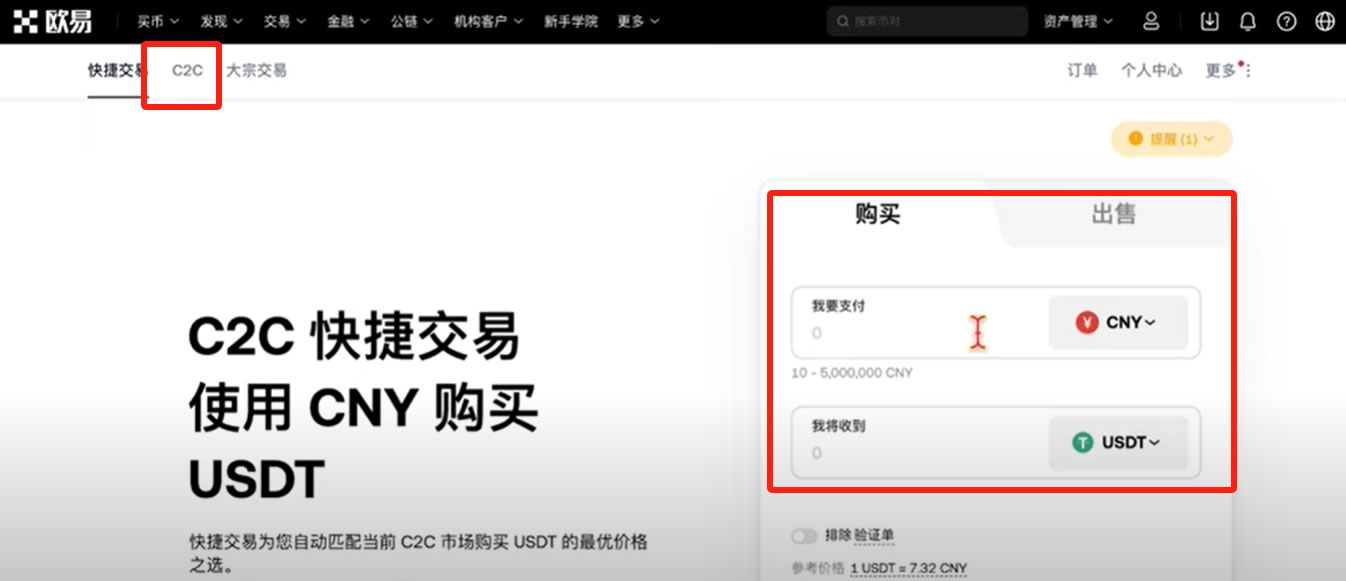This screenshot has width=1346, height=581.
Task: Click the download app icon
Action: click(x=1210, y=21)
